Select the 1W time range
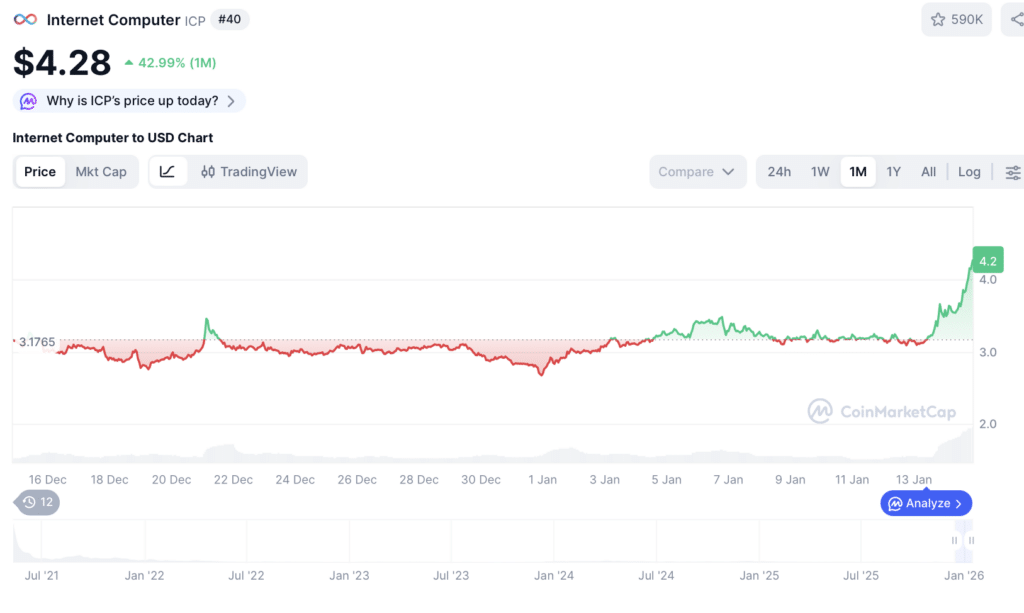Viewport: 1024px width, 613px height. coord(820,172)
